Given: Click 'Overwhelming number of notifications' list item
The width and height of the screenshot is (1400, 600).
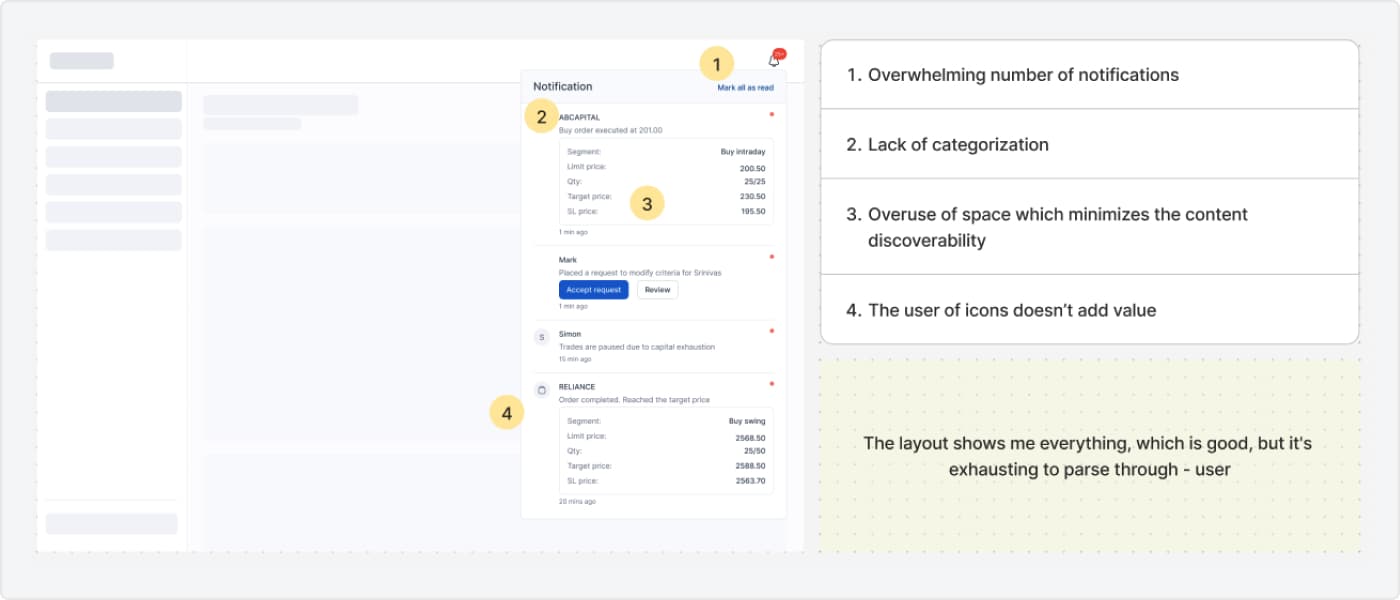Looking at the screenshot, I should (x=1090, y=75).
